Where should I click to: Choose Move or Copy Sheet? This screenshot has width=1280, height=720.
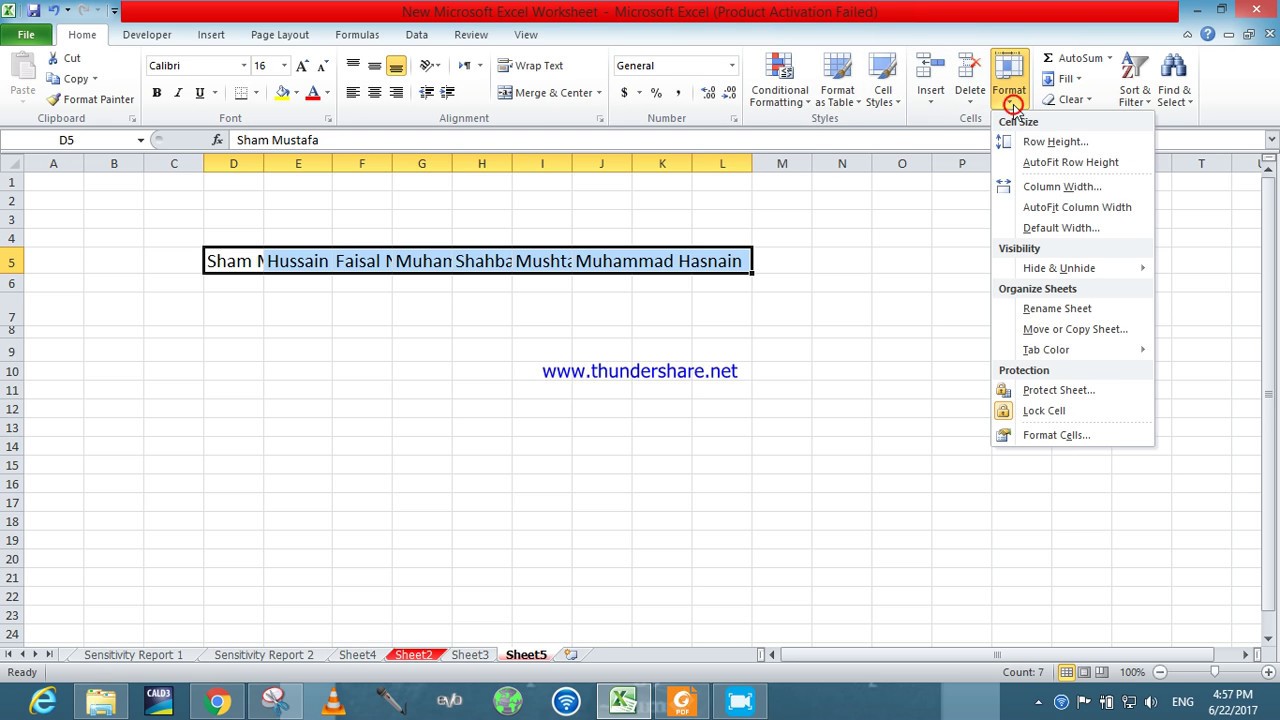point(1073,329)
